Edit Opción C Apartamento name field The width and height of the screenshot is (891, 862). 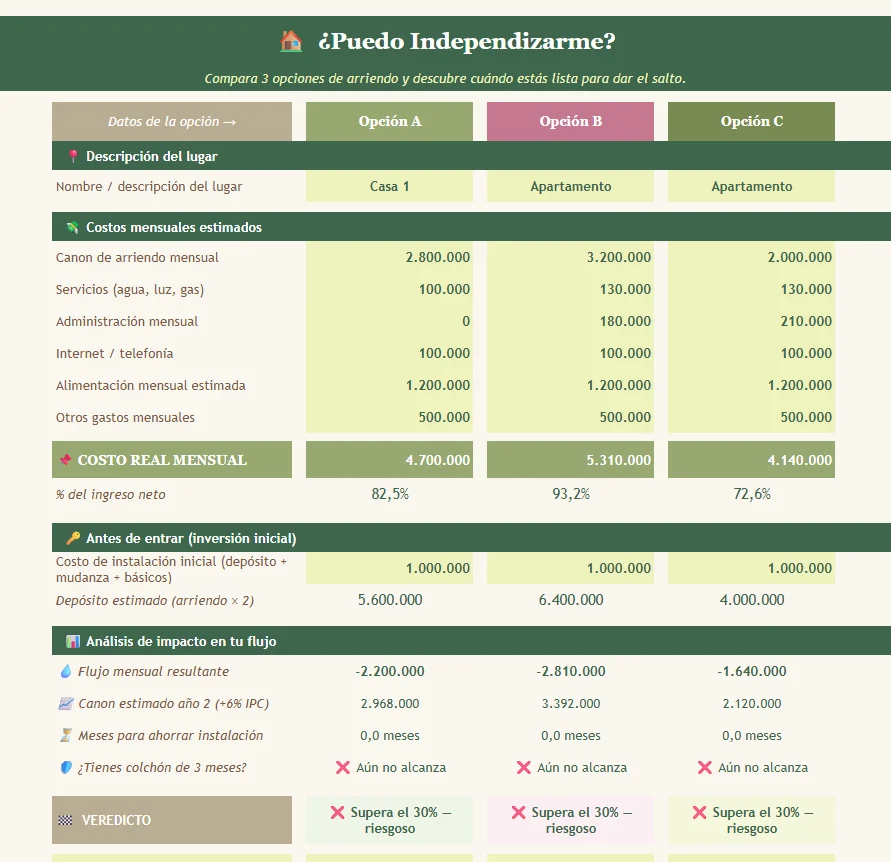(751, 186)
